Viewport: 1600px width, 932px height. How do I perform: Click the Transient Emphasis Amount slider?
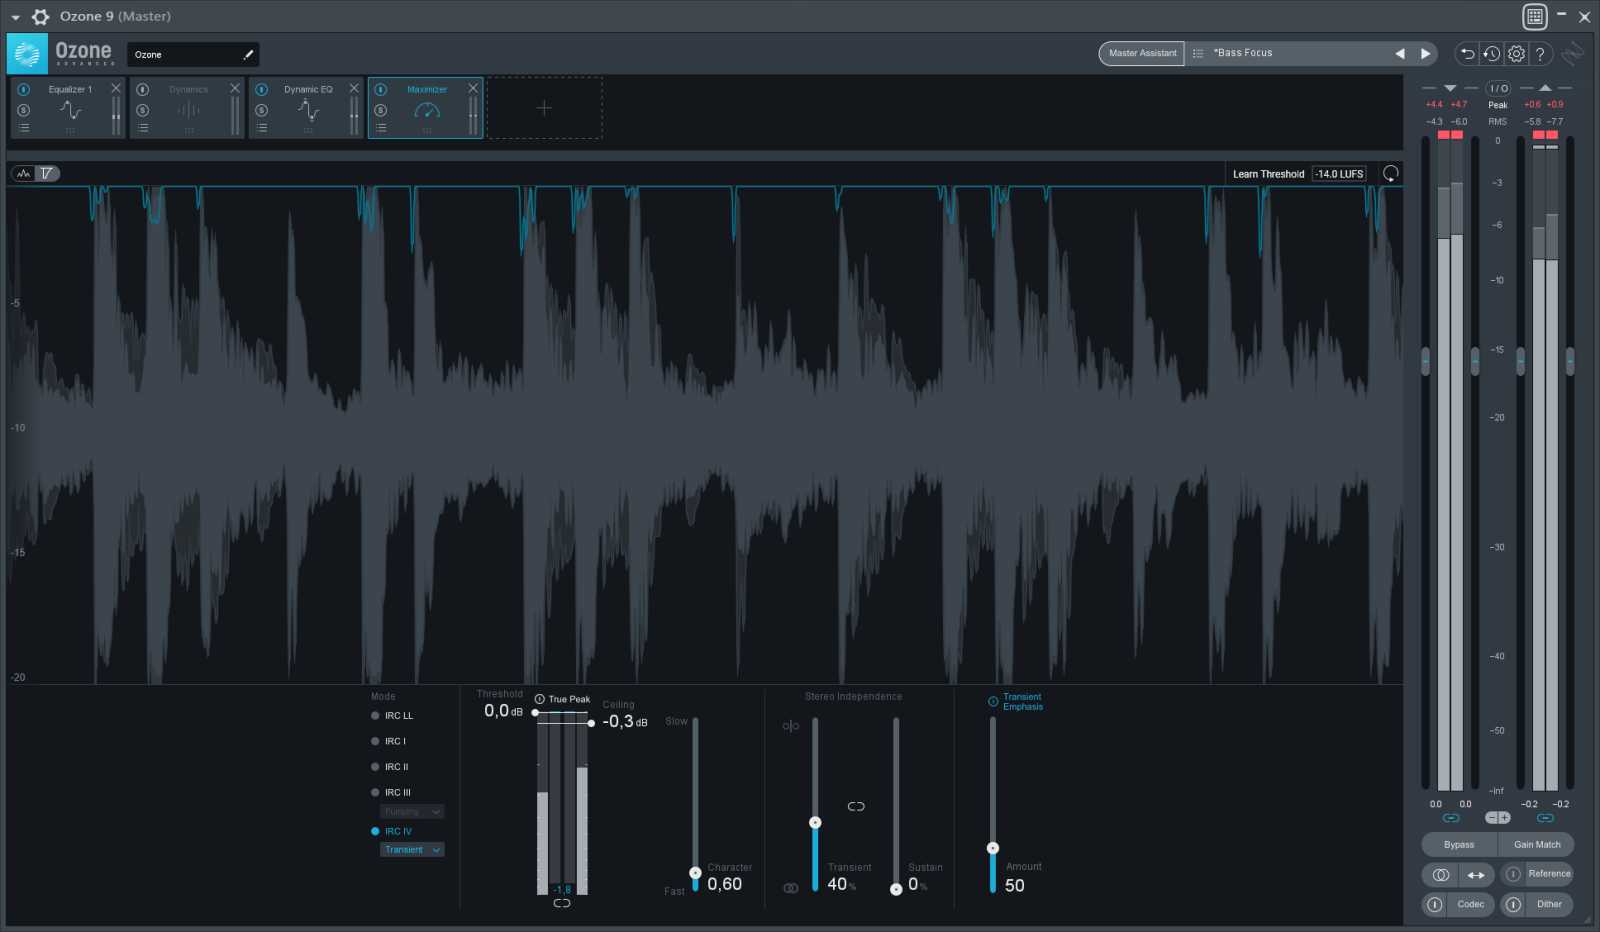[x=993, y=848]
